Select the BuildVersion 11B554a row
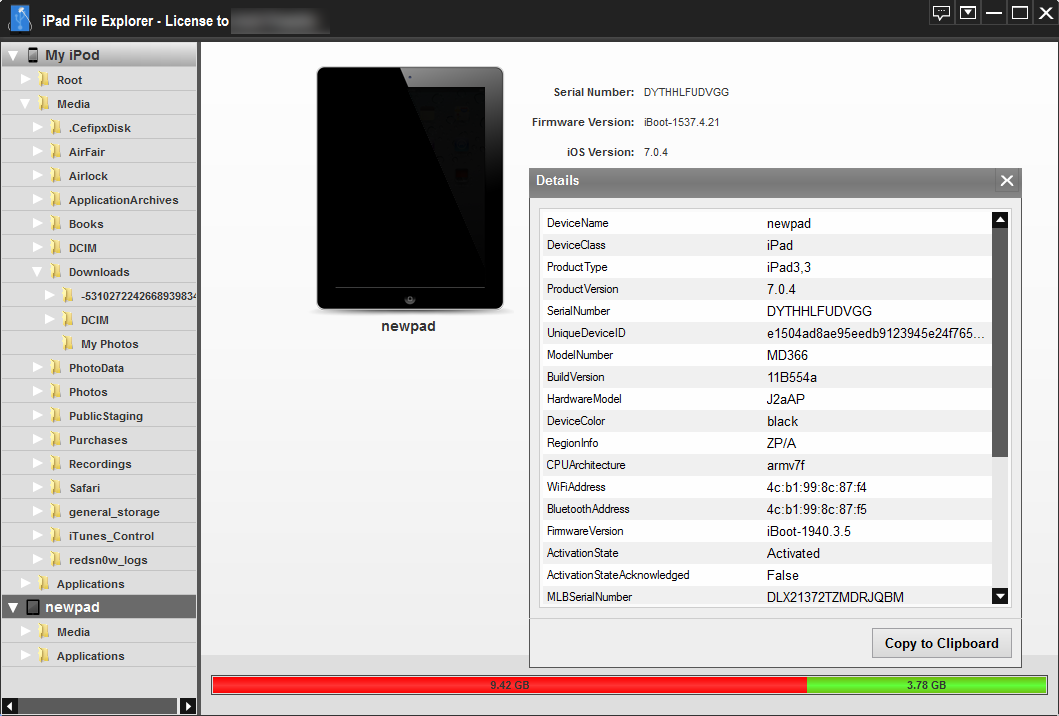Viewport: 1059px width, 716px height. [x=765, y=377]
